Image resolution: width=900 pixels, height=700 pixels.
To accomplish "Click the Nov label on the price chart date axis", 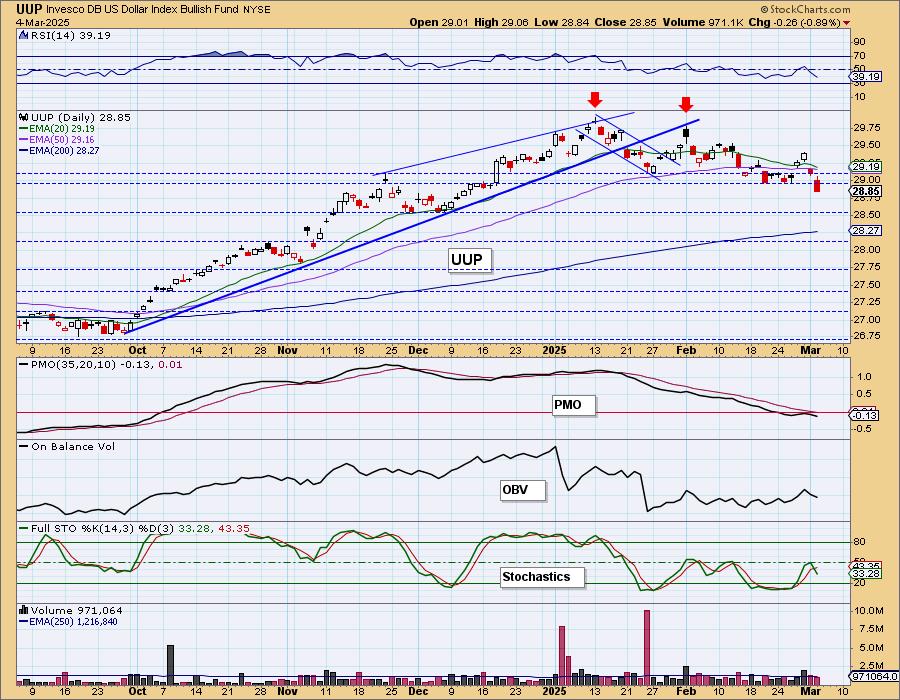I will point(287,350).
